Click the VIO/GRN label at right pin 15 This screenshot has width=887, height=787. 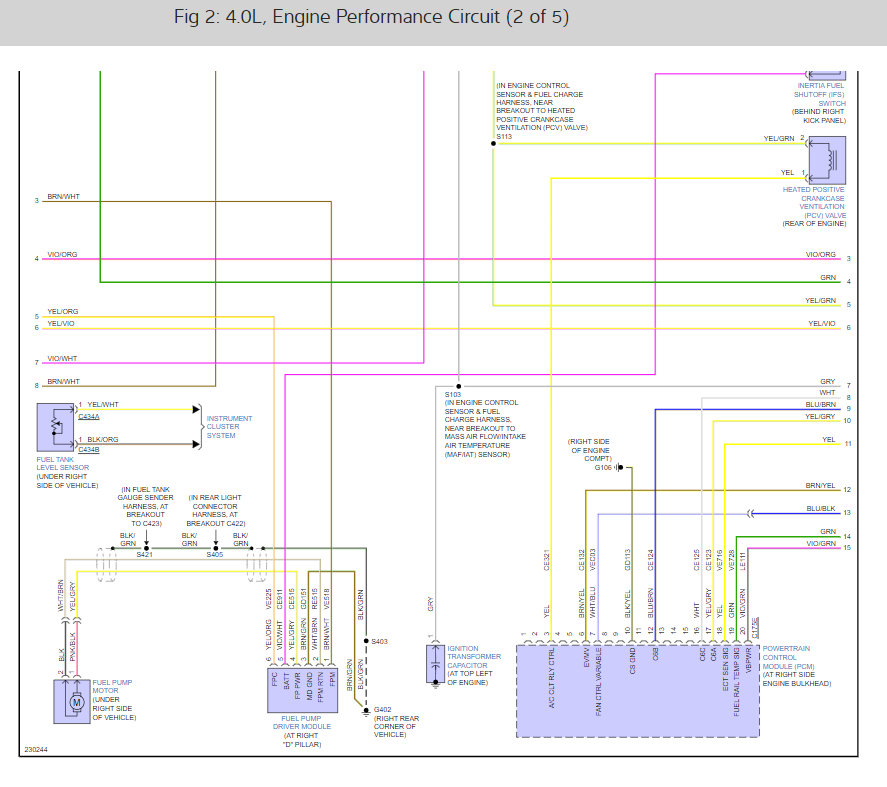point(821,543)
